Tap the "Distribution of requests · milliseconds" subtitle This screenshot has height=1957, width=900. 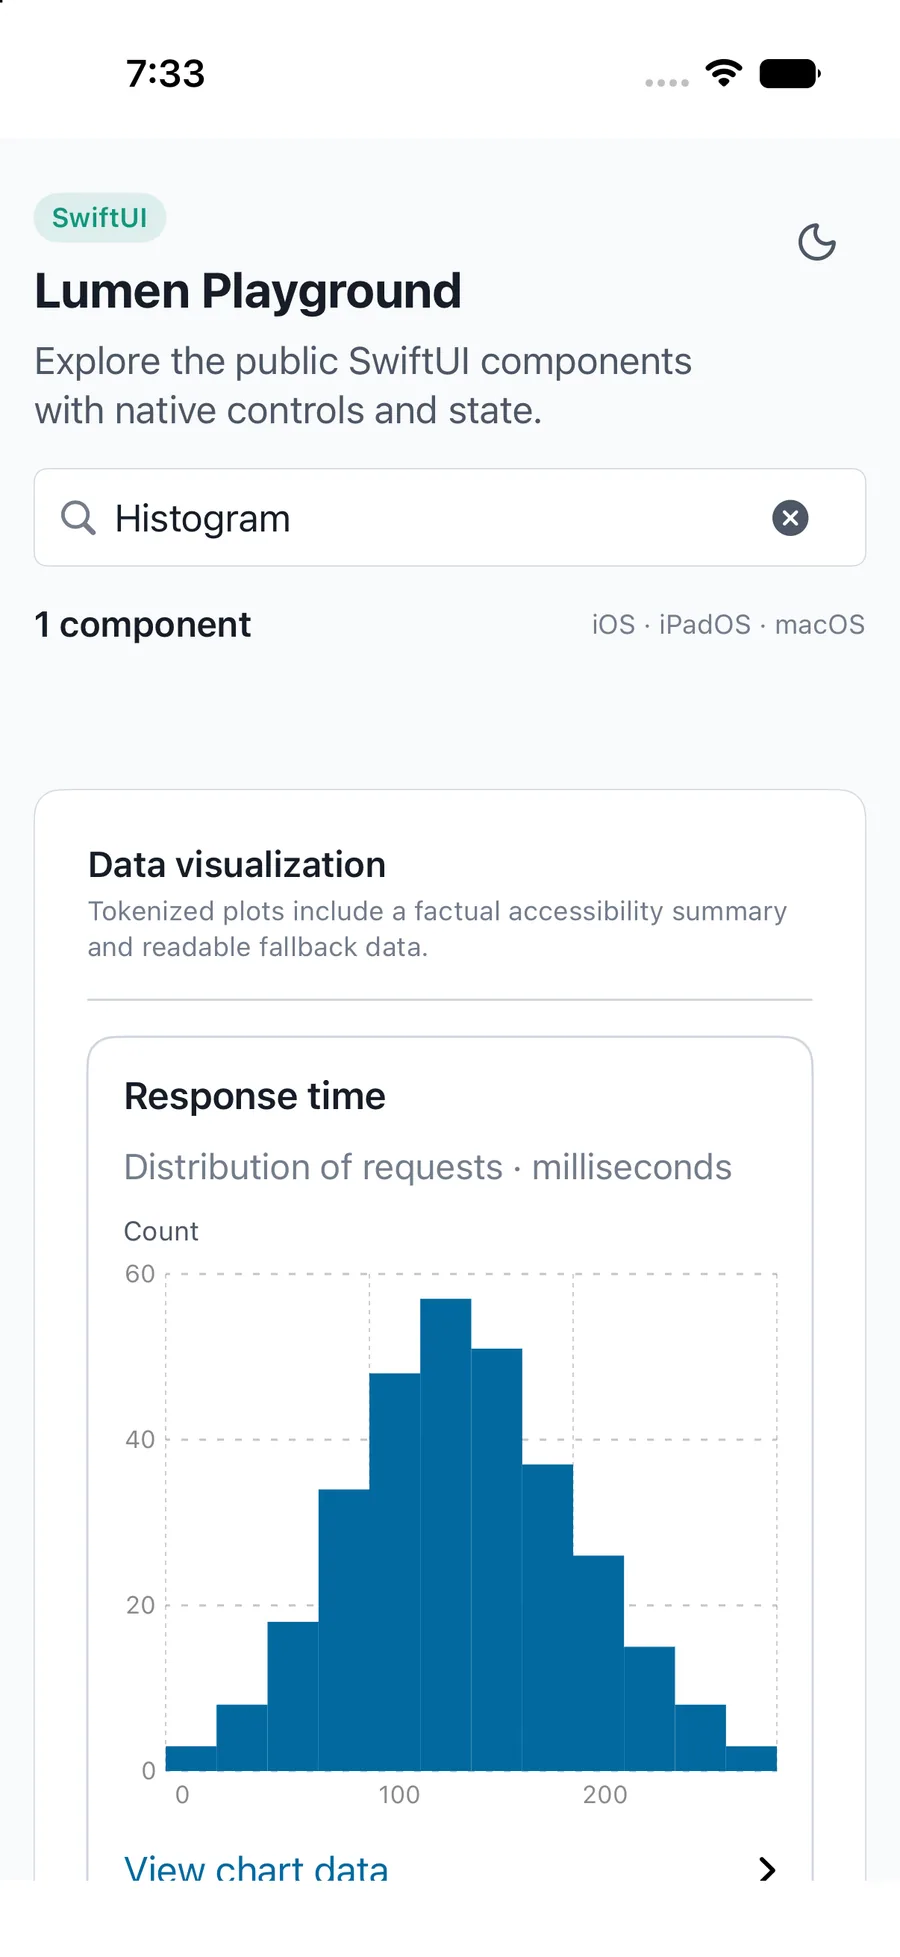pos(428,1167)
